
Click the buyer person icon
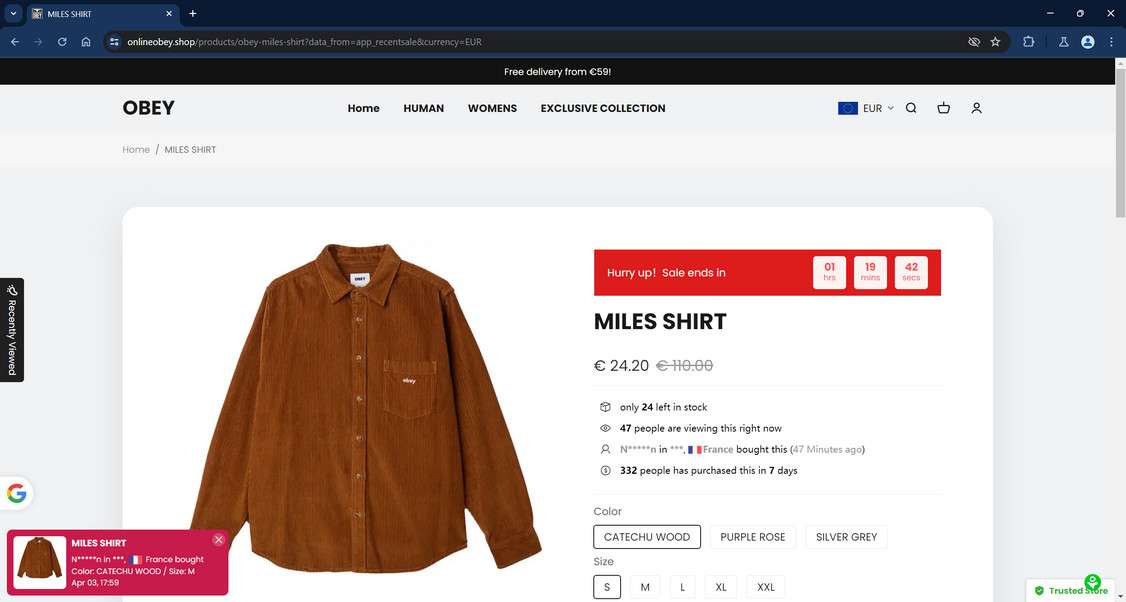click(x=605, y=450)
